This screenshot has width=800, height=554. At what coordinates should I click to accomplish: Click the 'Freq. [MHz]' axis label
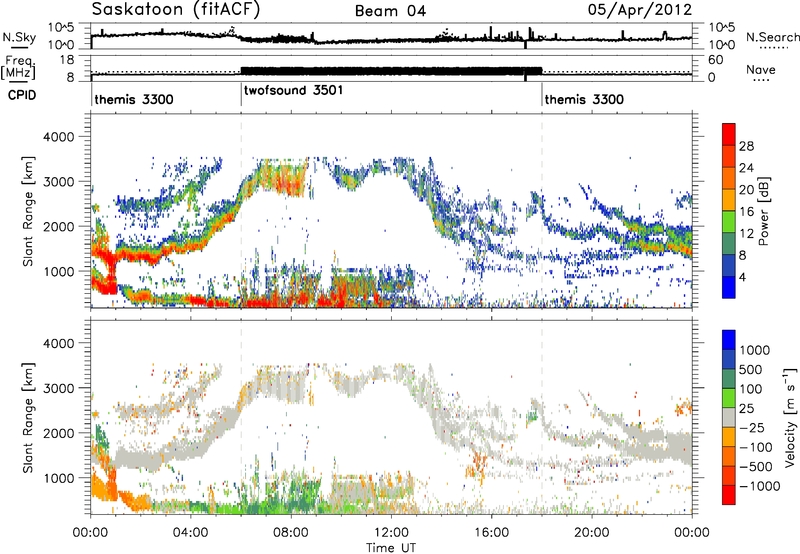pos(19,68)
